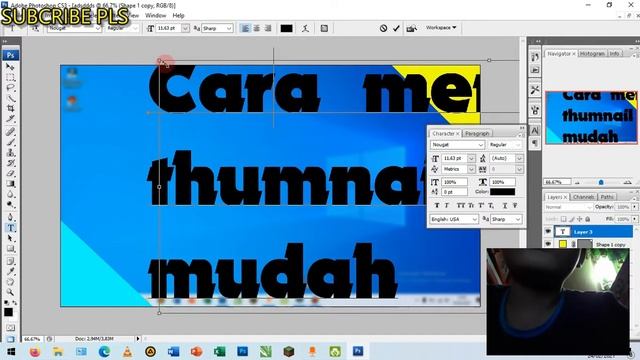The width and height of the screenshot is (640, 360).
Task: Open English: USA language dropdown
Action: pos(475,219)
